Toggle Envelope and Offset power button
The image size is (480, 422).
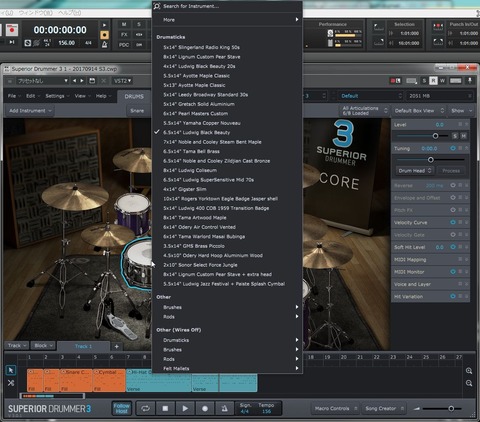tap(453, 198)
